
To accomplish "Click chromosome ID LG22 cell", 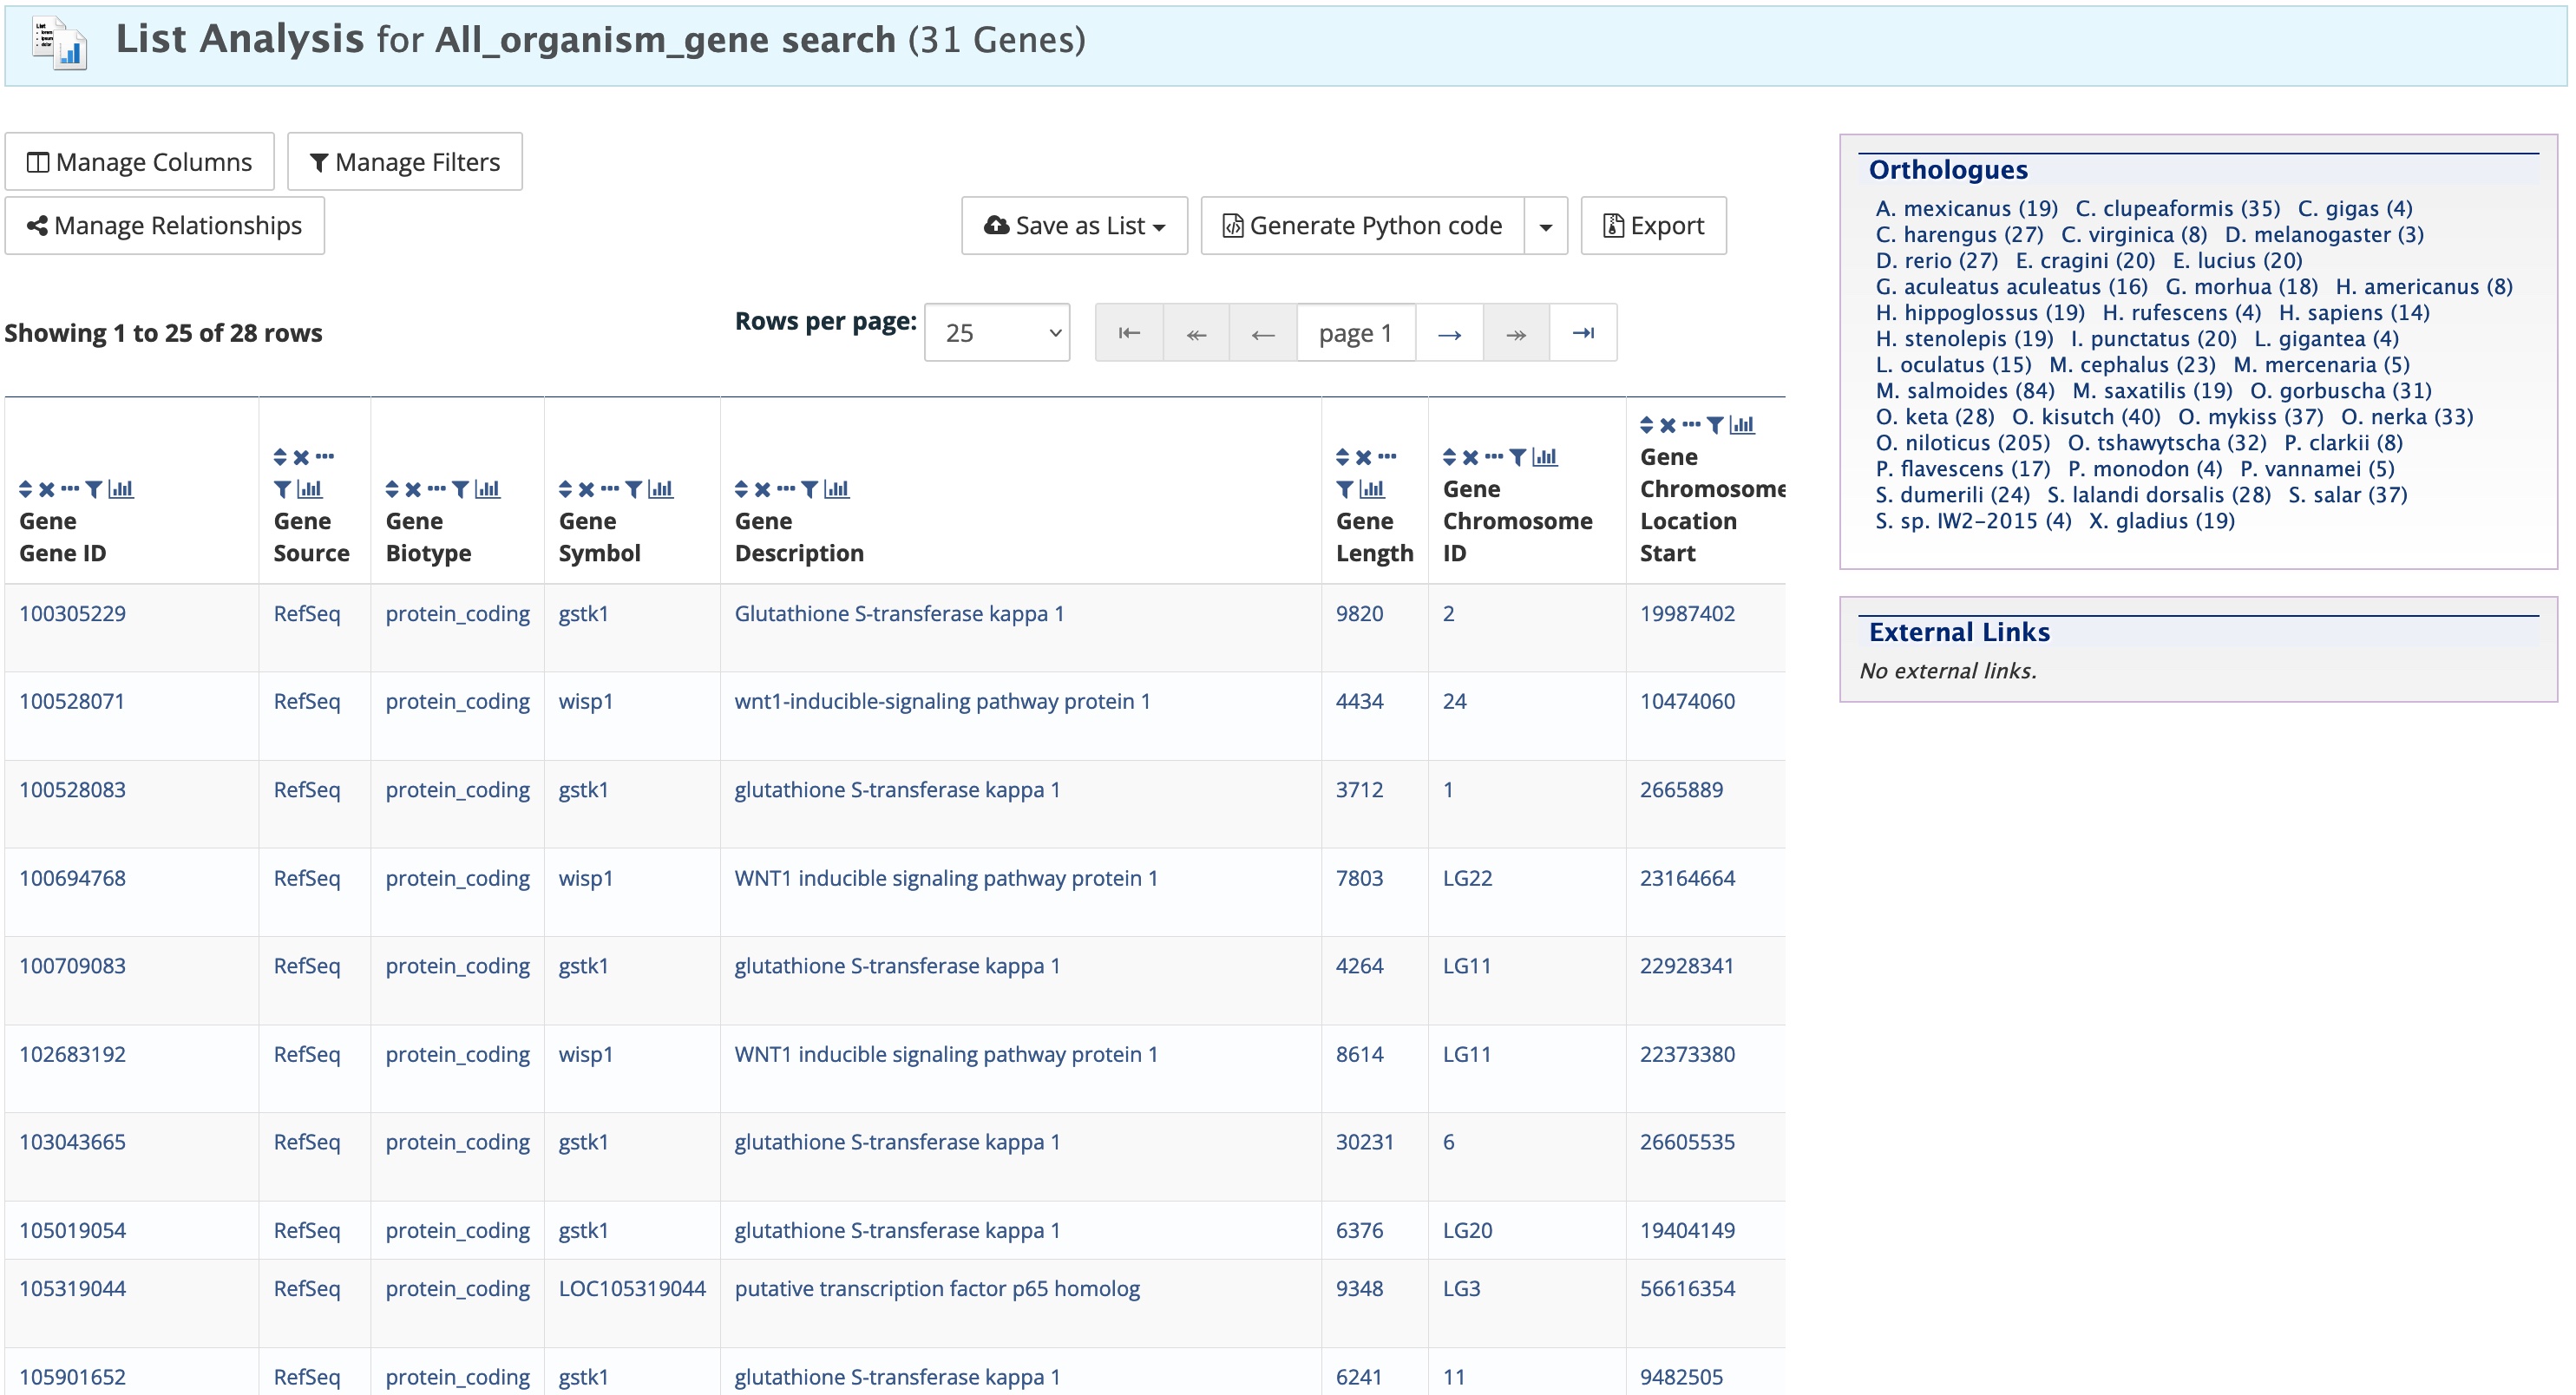I will click(1467, 879).
